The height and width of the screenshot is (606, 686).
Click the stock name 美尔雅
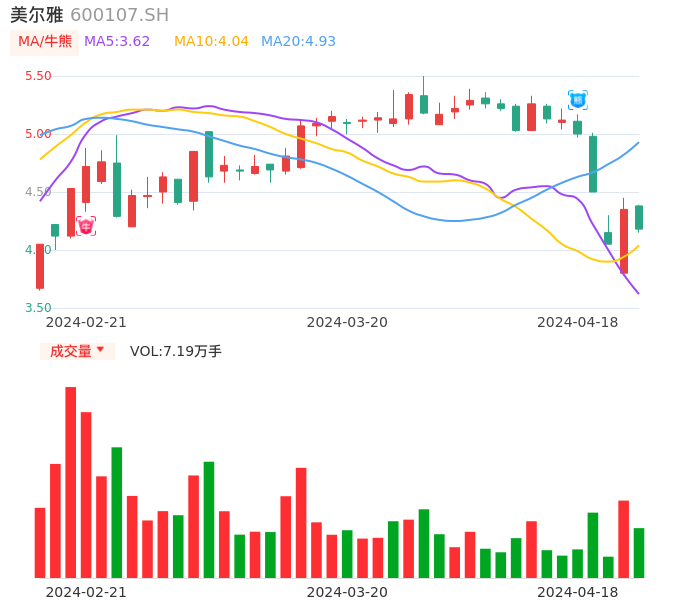click(36, 15)
